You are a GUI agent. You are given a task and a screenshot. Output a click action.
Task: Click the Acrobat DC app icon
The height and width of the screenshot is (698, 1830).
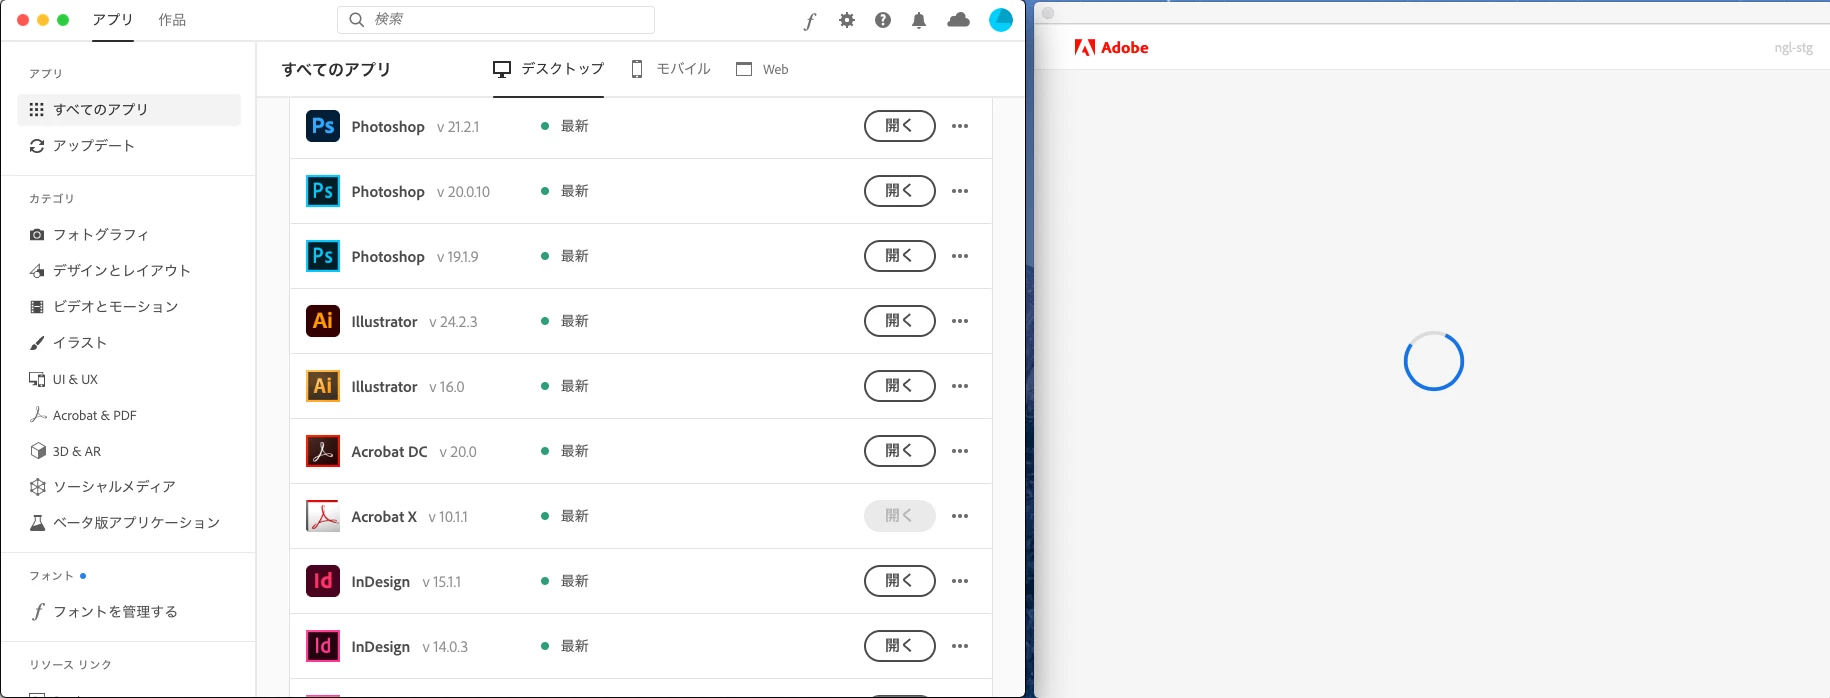pos(323,451)
